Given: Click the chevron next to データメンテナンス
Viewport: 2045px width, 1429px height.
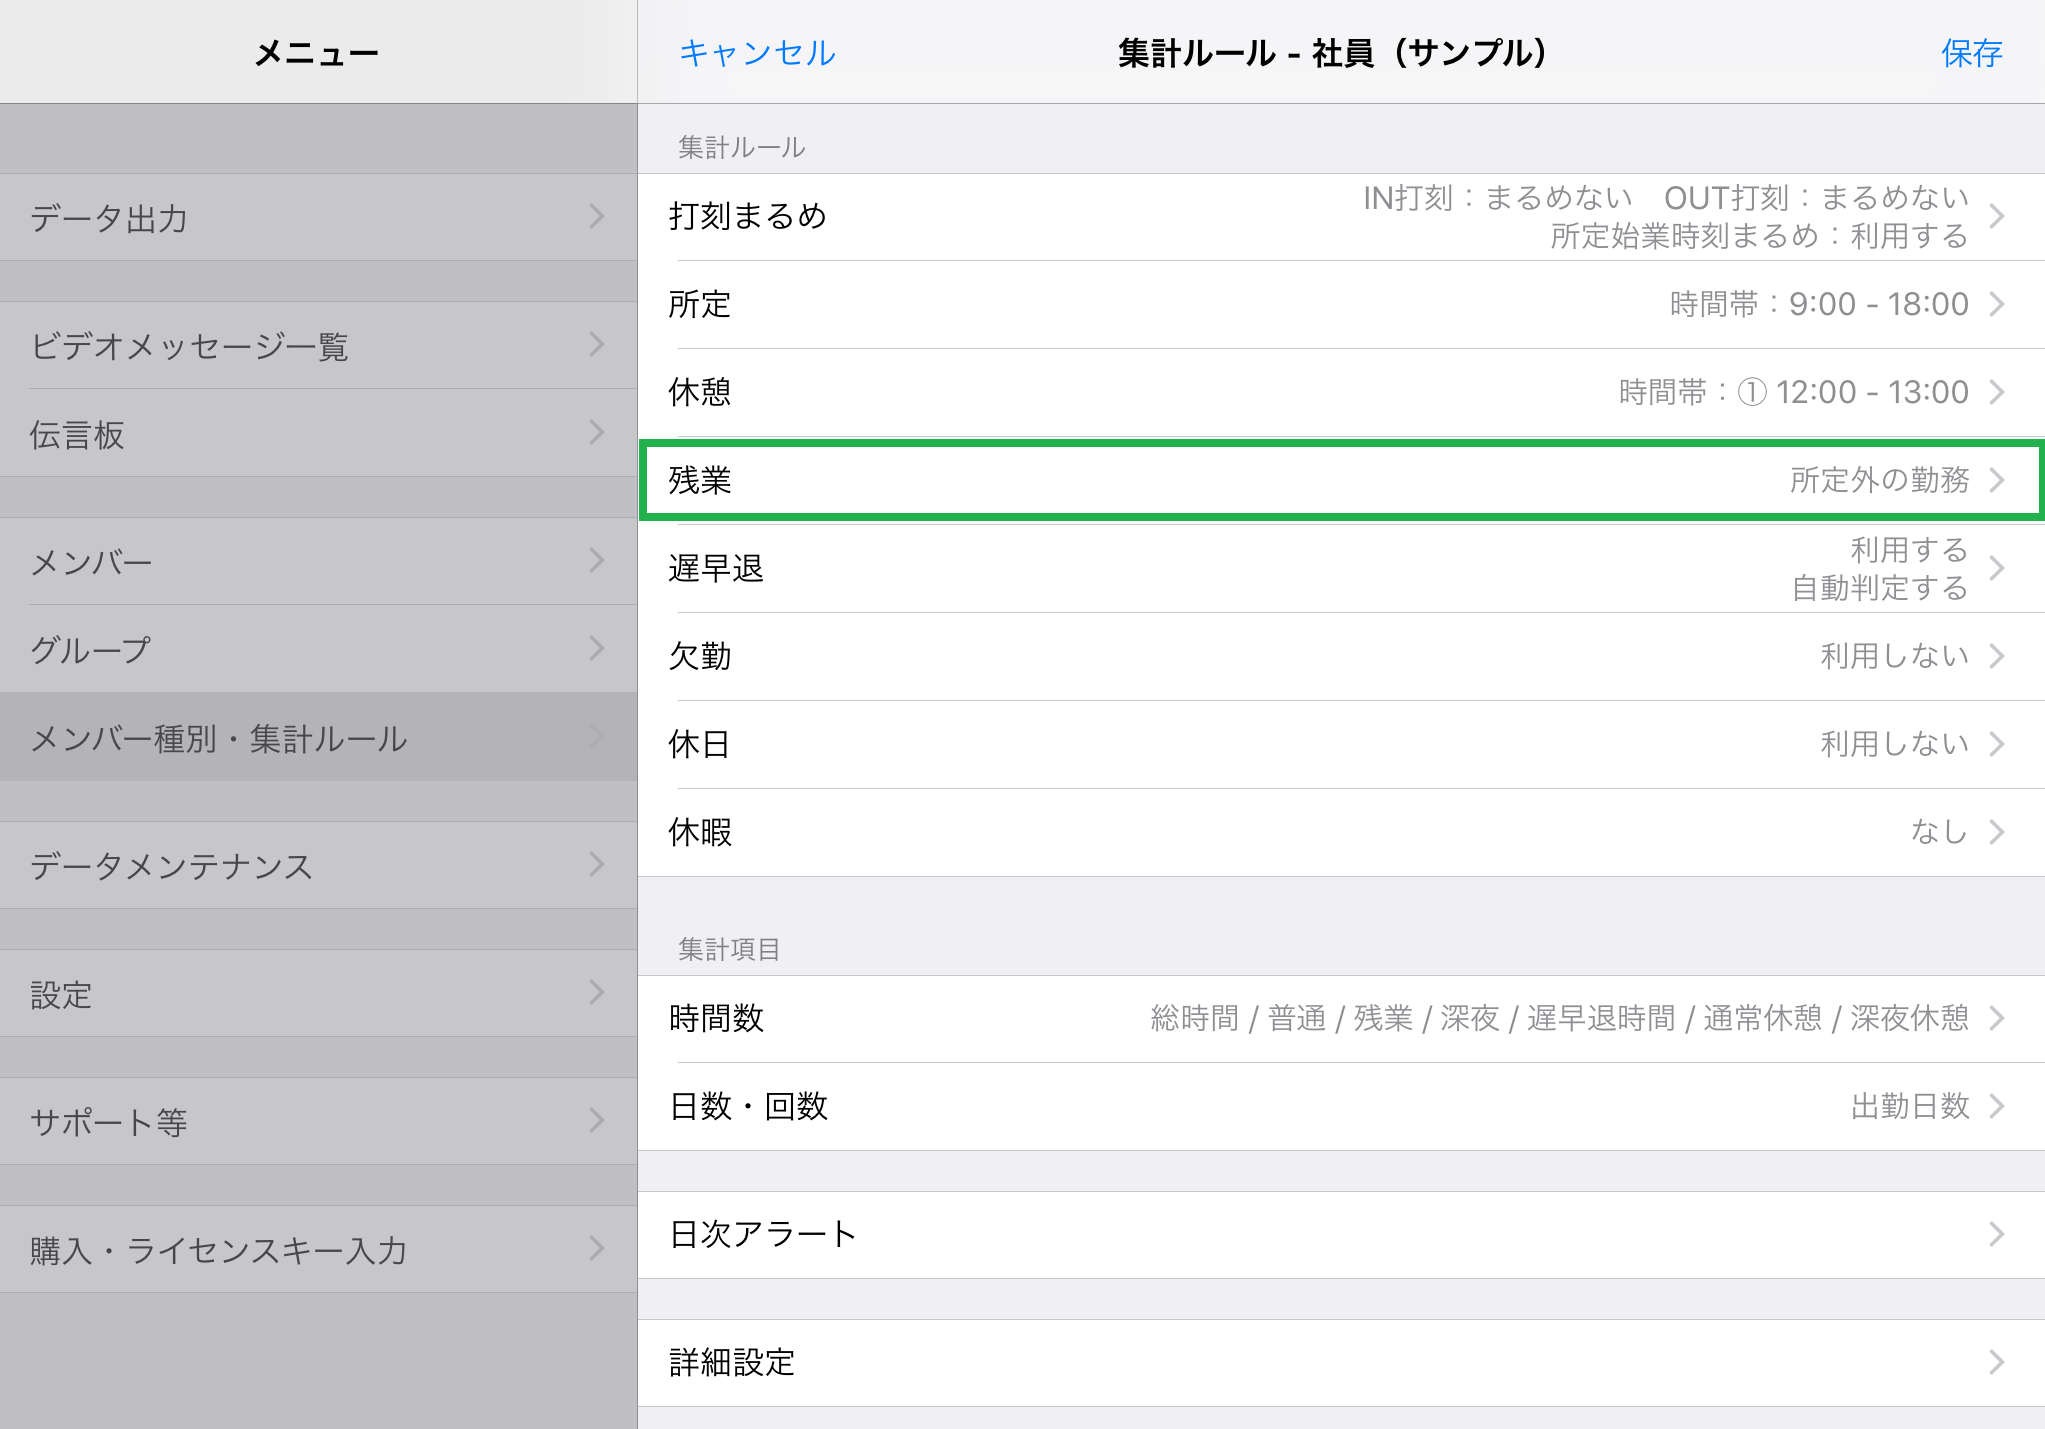Looking at the screenshot, I should pos(597,864).
